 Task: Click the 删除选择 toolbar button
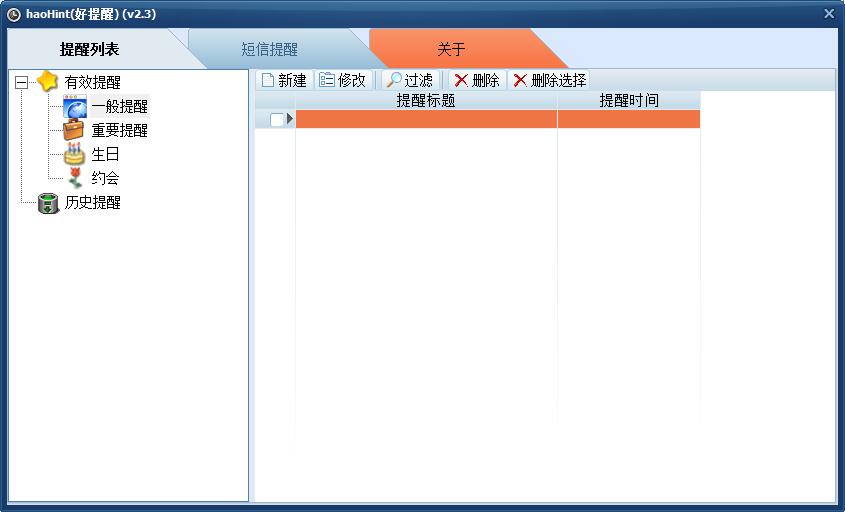(549, 80)
